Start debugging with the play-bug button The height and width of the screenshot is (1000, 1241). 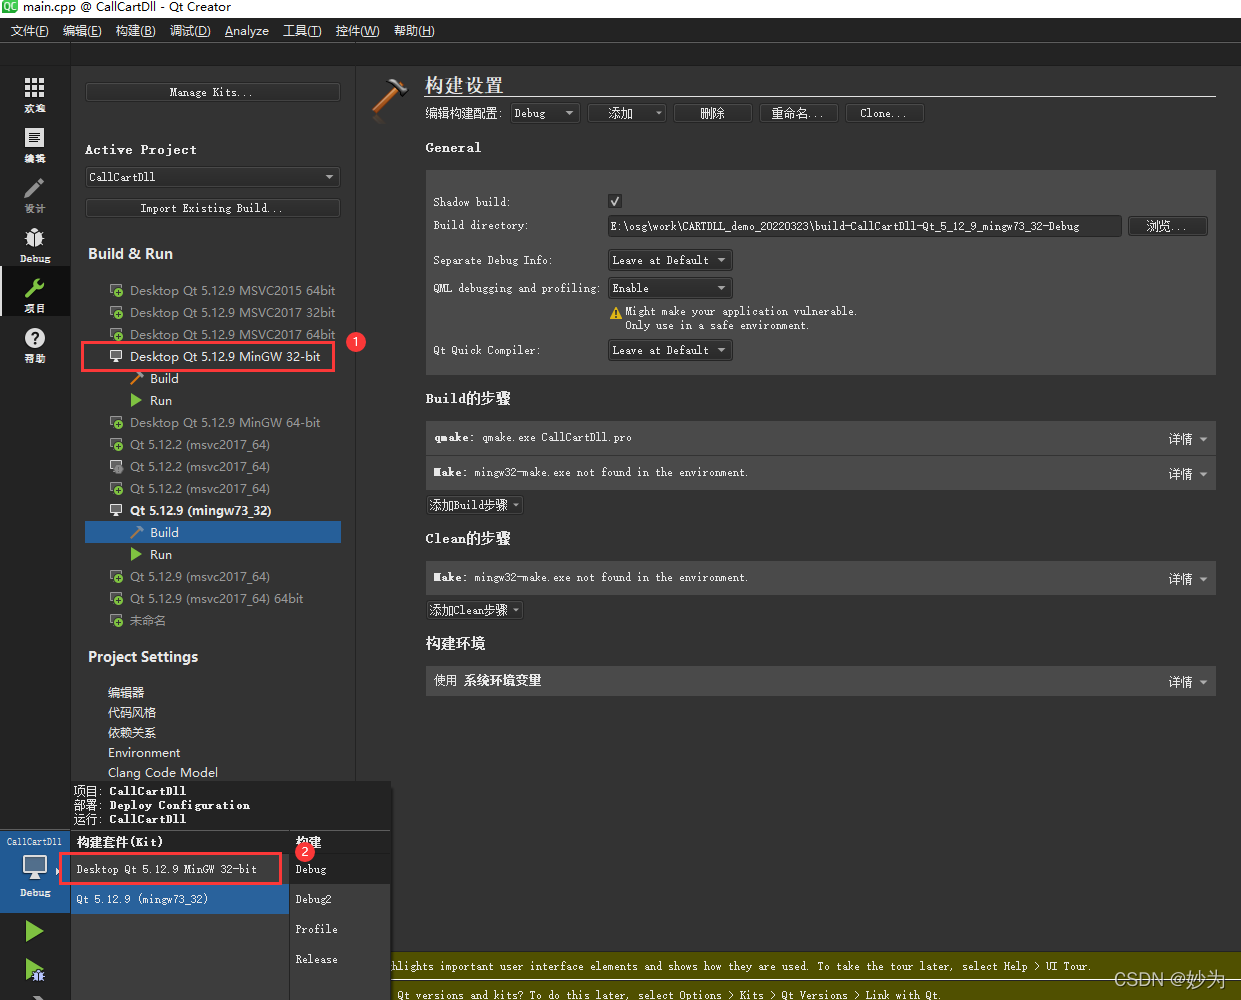34,969
